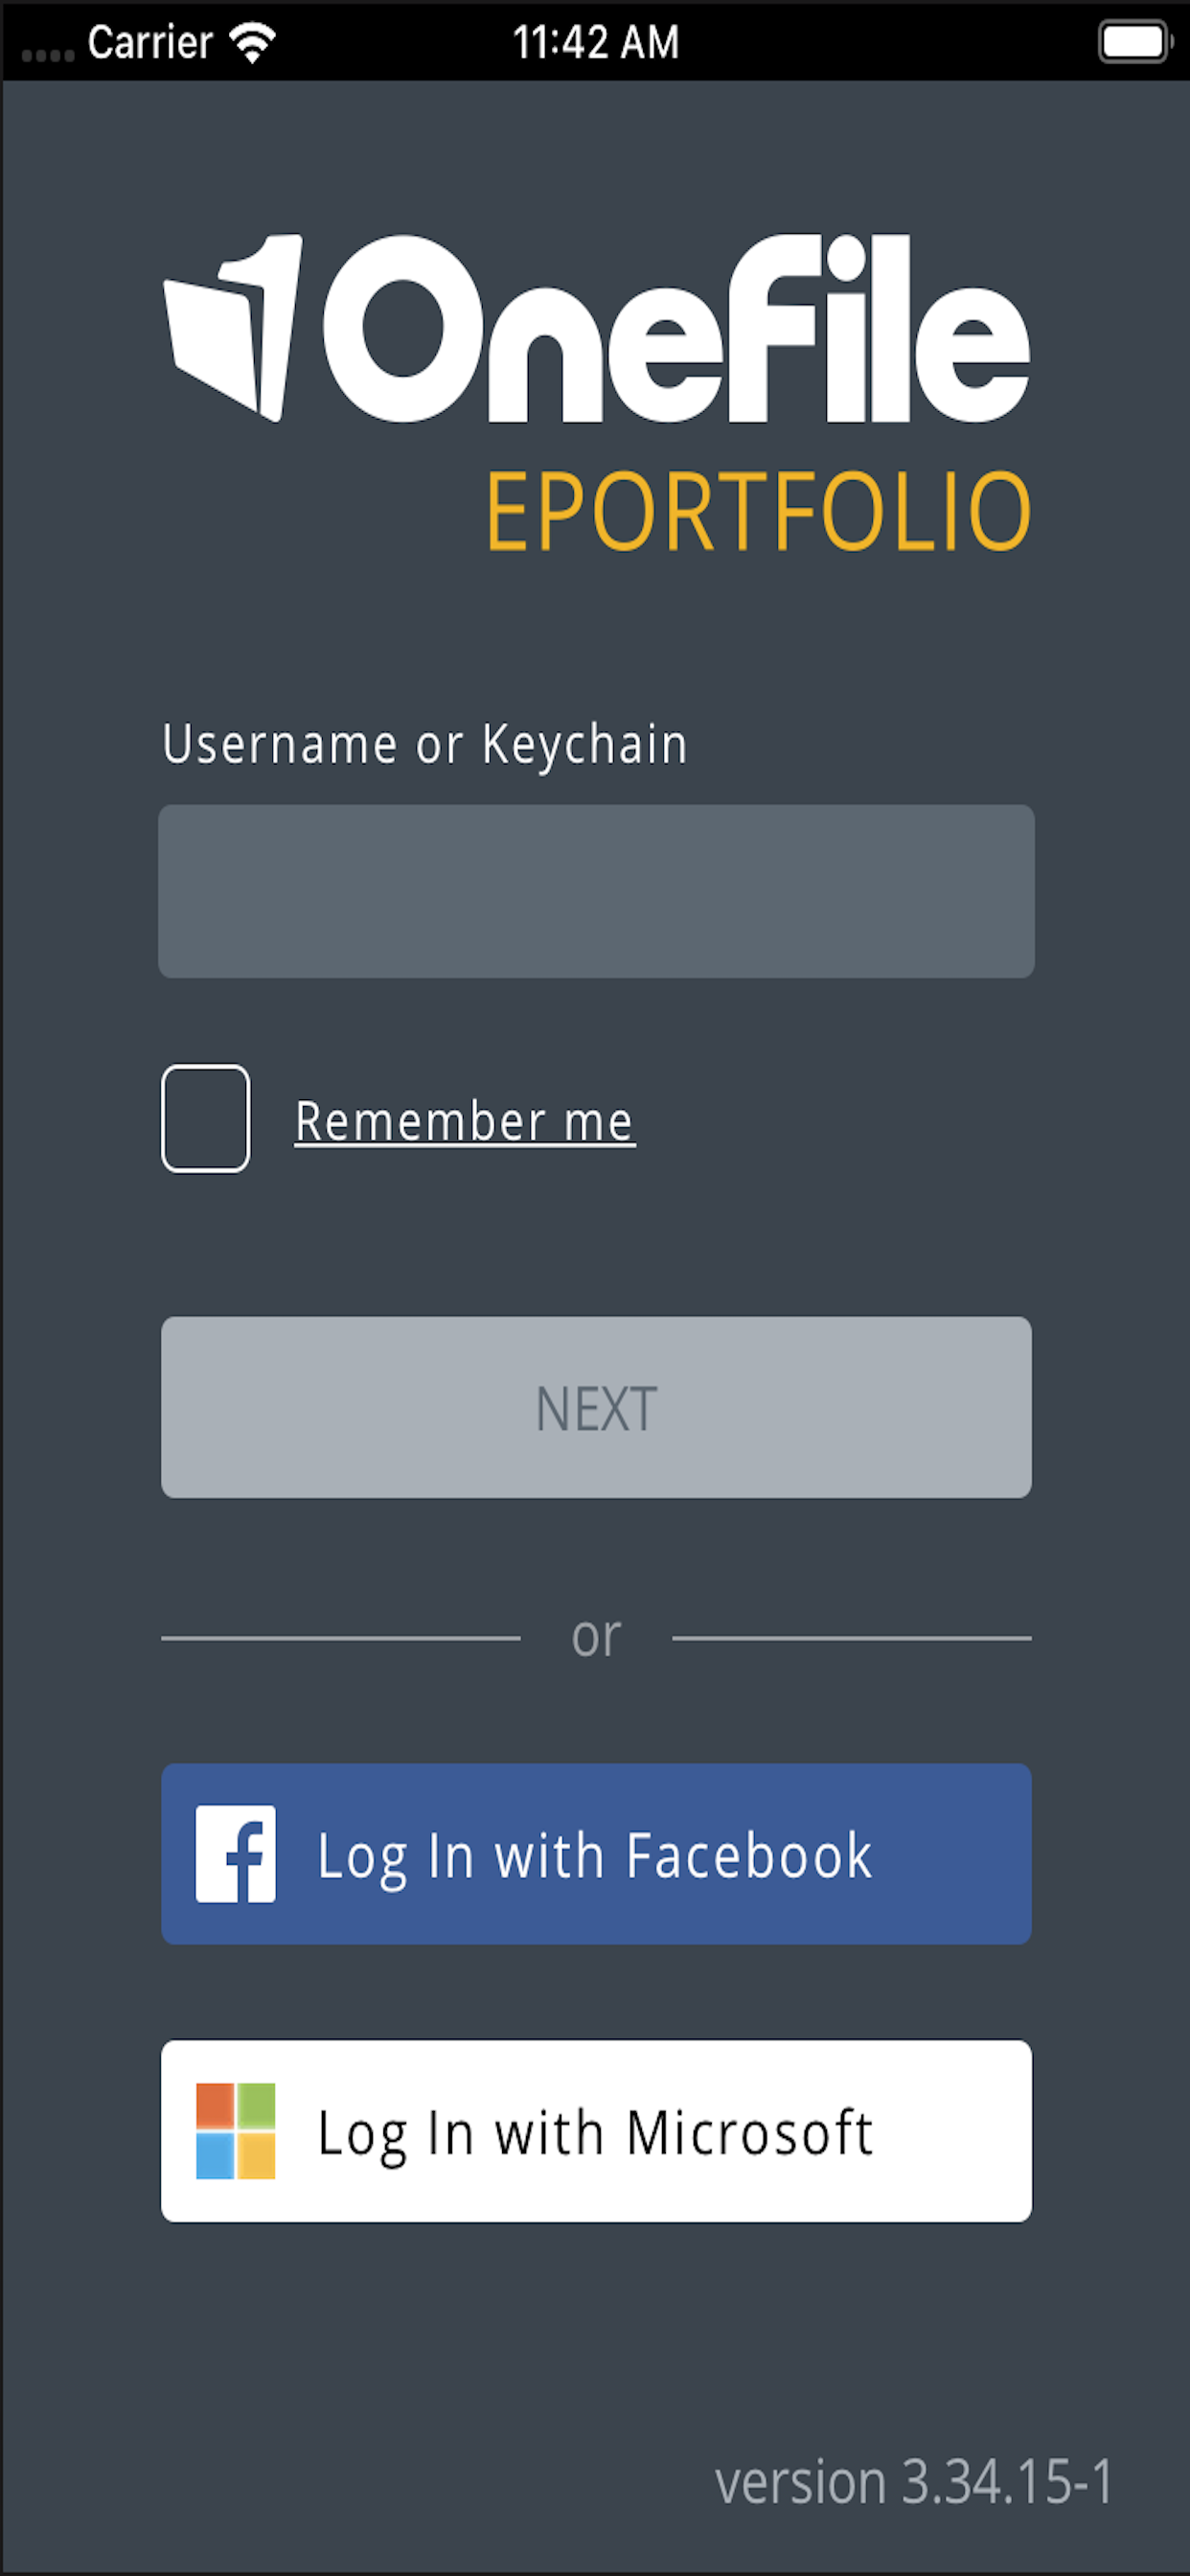Tap the Wi-Fi status icon
This screenshot has width=1190, height=2576.
[x=252, y=42]
